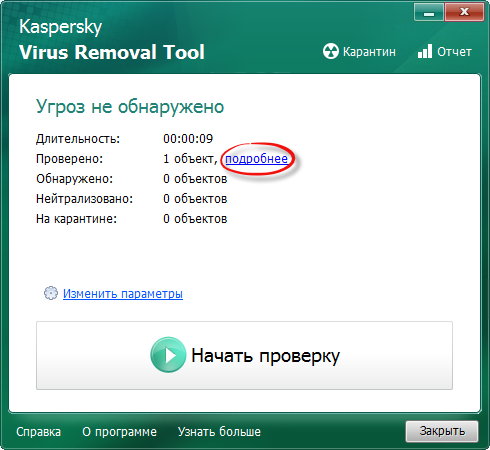Click 0 объектов next to Нейтрализовано

tap(195, 199)
